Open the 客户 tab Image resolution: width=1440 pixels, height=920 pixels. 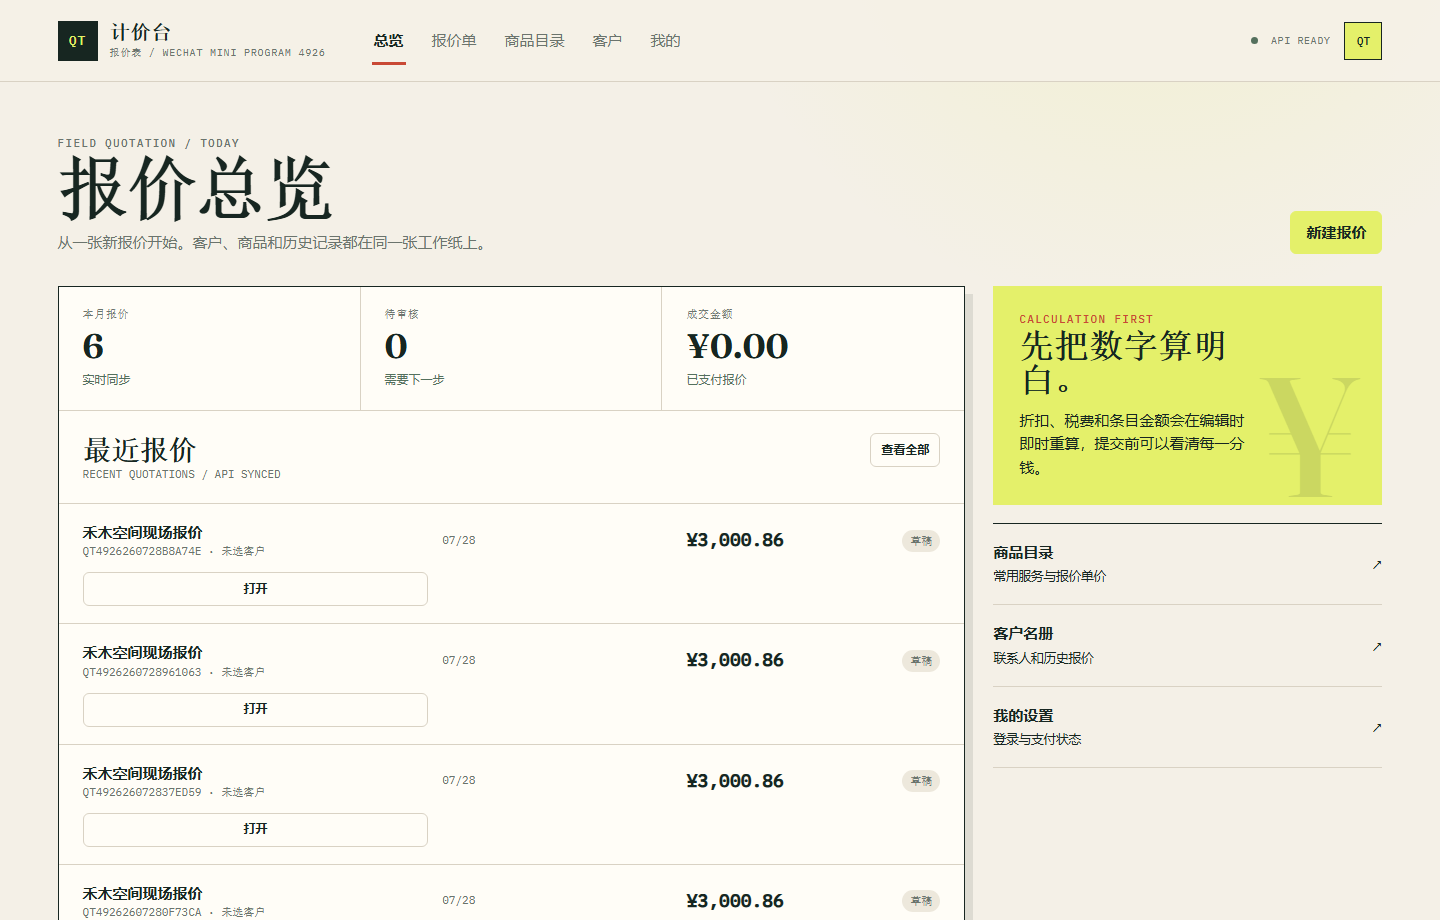(x=607, y=41)
